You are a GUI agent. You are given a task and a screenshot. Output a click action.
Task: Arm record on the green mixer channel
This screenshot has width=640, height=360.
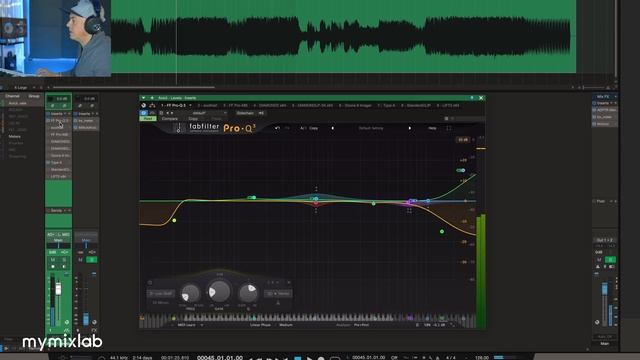coord(53,267)
